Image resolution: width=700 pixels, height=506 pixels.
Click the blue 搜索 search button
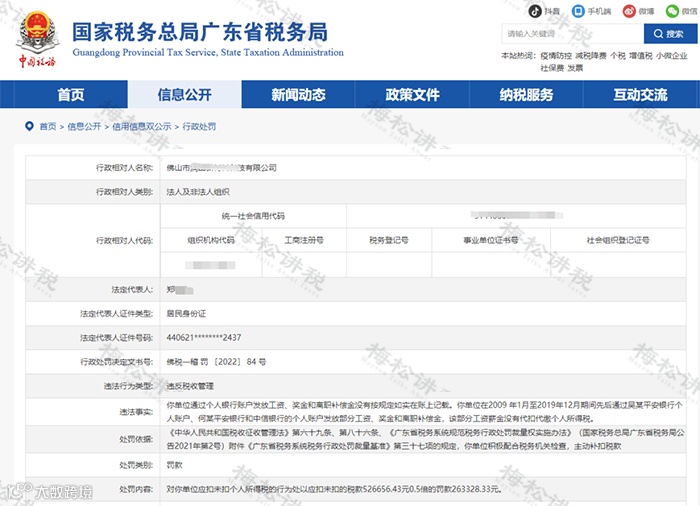pyautogui.click(x=670, y=34)
